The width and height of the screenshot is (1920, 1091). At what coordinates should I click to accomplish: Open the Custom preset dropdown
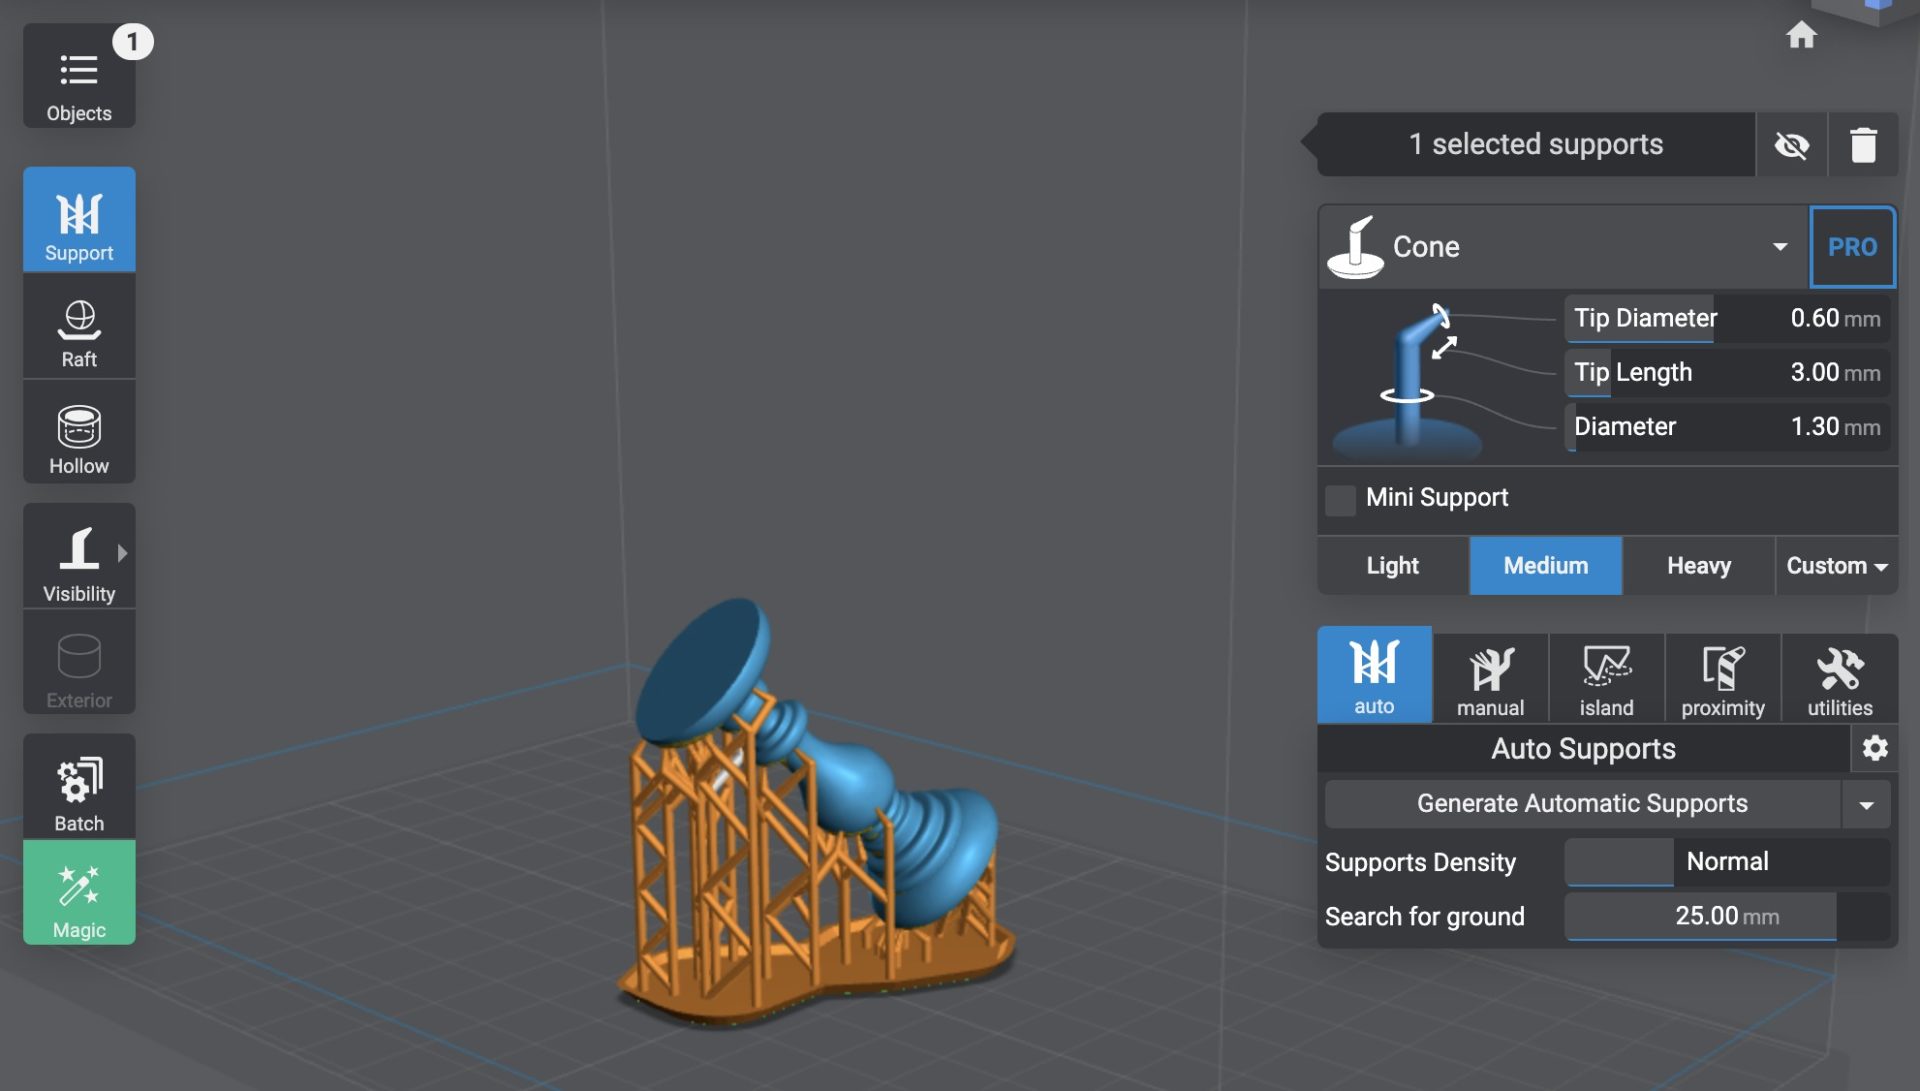pyautogui.click(x=1837, y=566)
